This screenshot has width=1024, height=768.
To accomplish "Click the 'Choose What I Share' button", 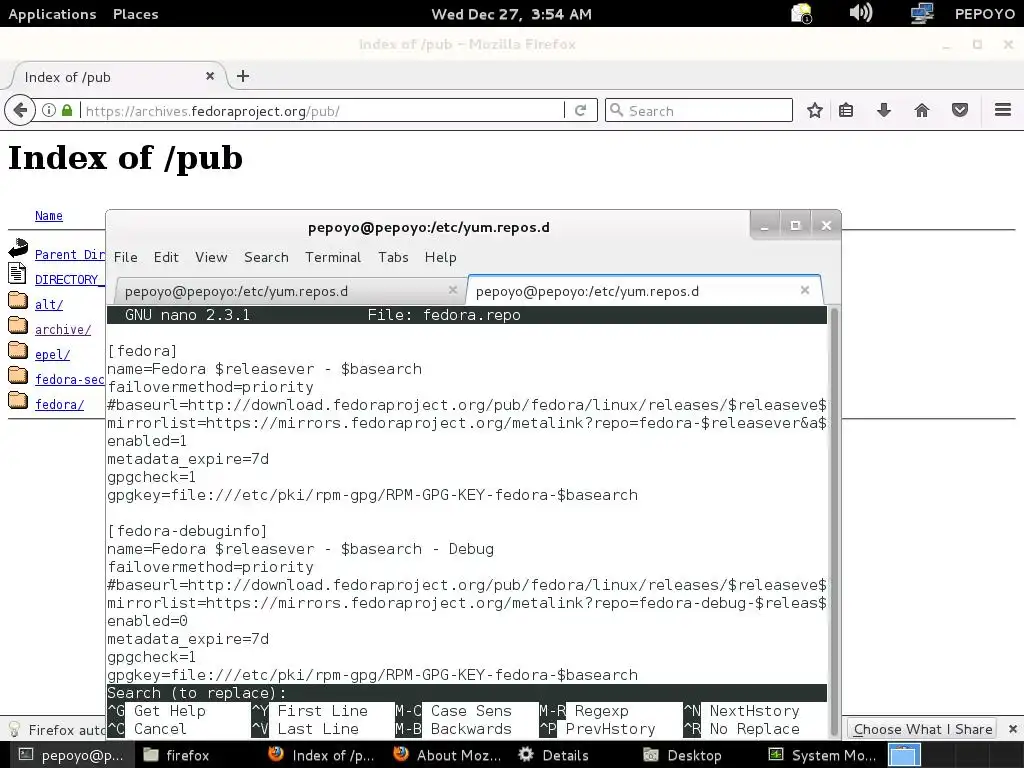I will point(923,729).
